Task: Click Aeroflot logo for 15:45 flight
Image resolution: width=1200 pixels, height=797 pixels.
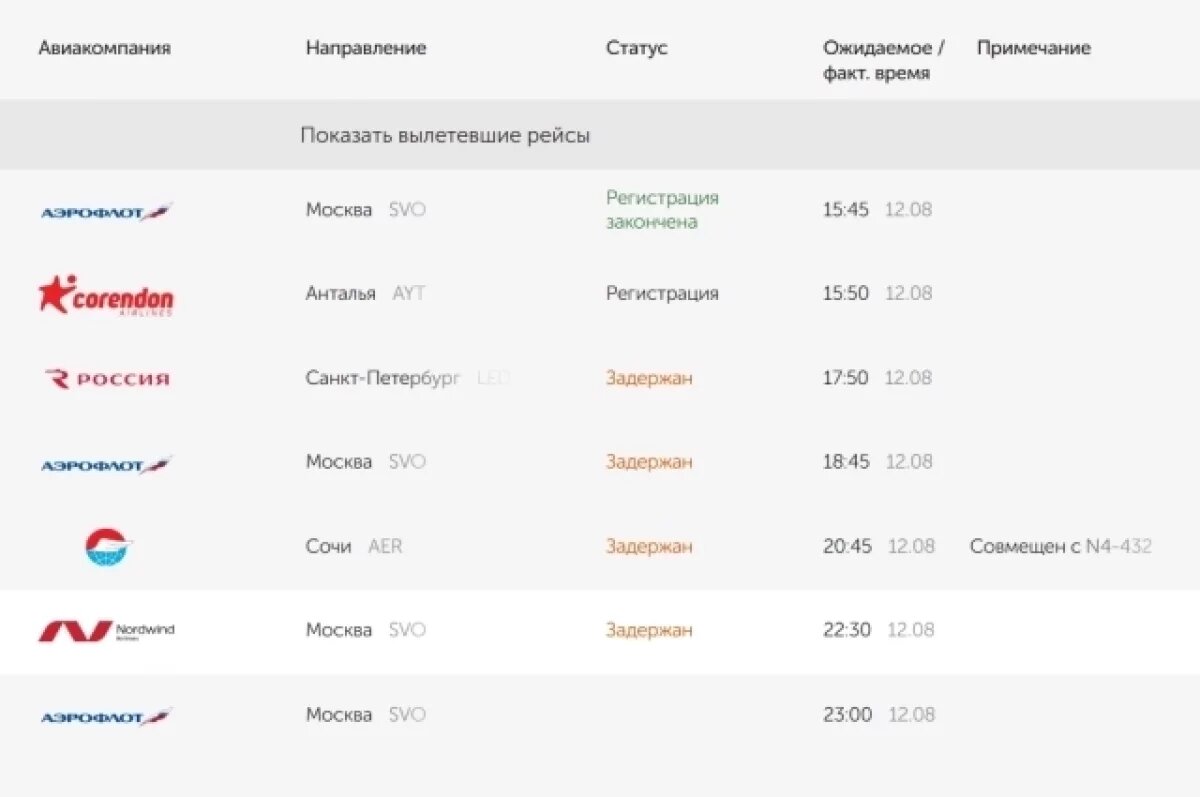Action: coord(106,211)
